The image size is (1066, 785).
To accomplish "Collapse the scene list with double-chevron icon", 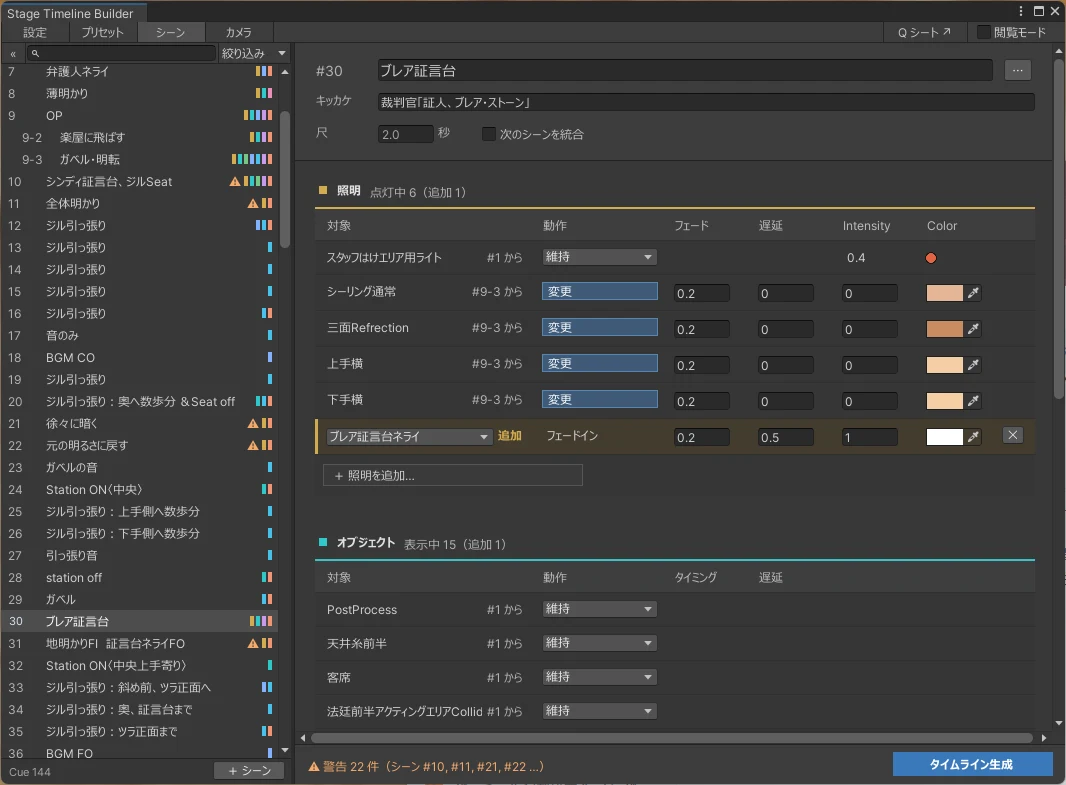I will pyautogui.click(x=13, y=54).
